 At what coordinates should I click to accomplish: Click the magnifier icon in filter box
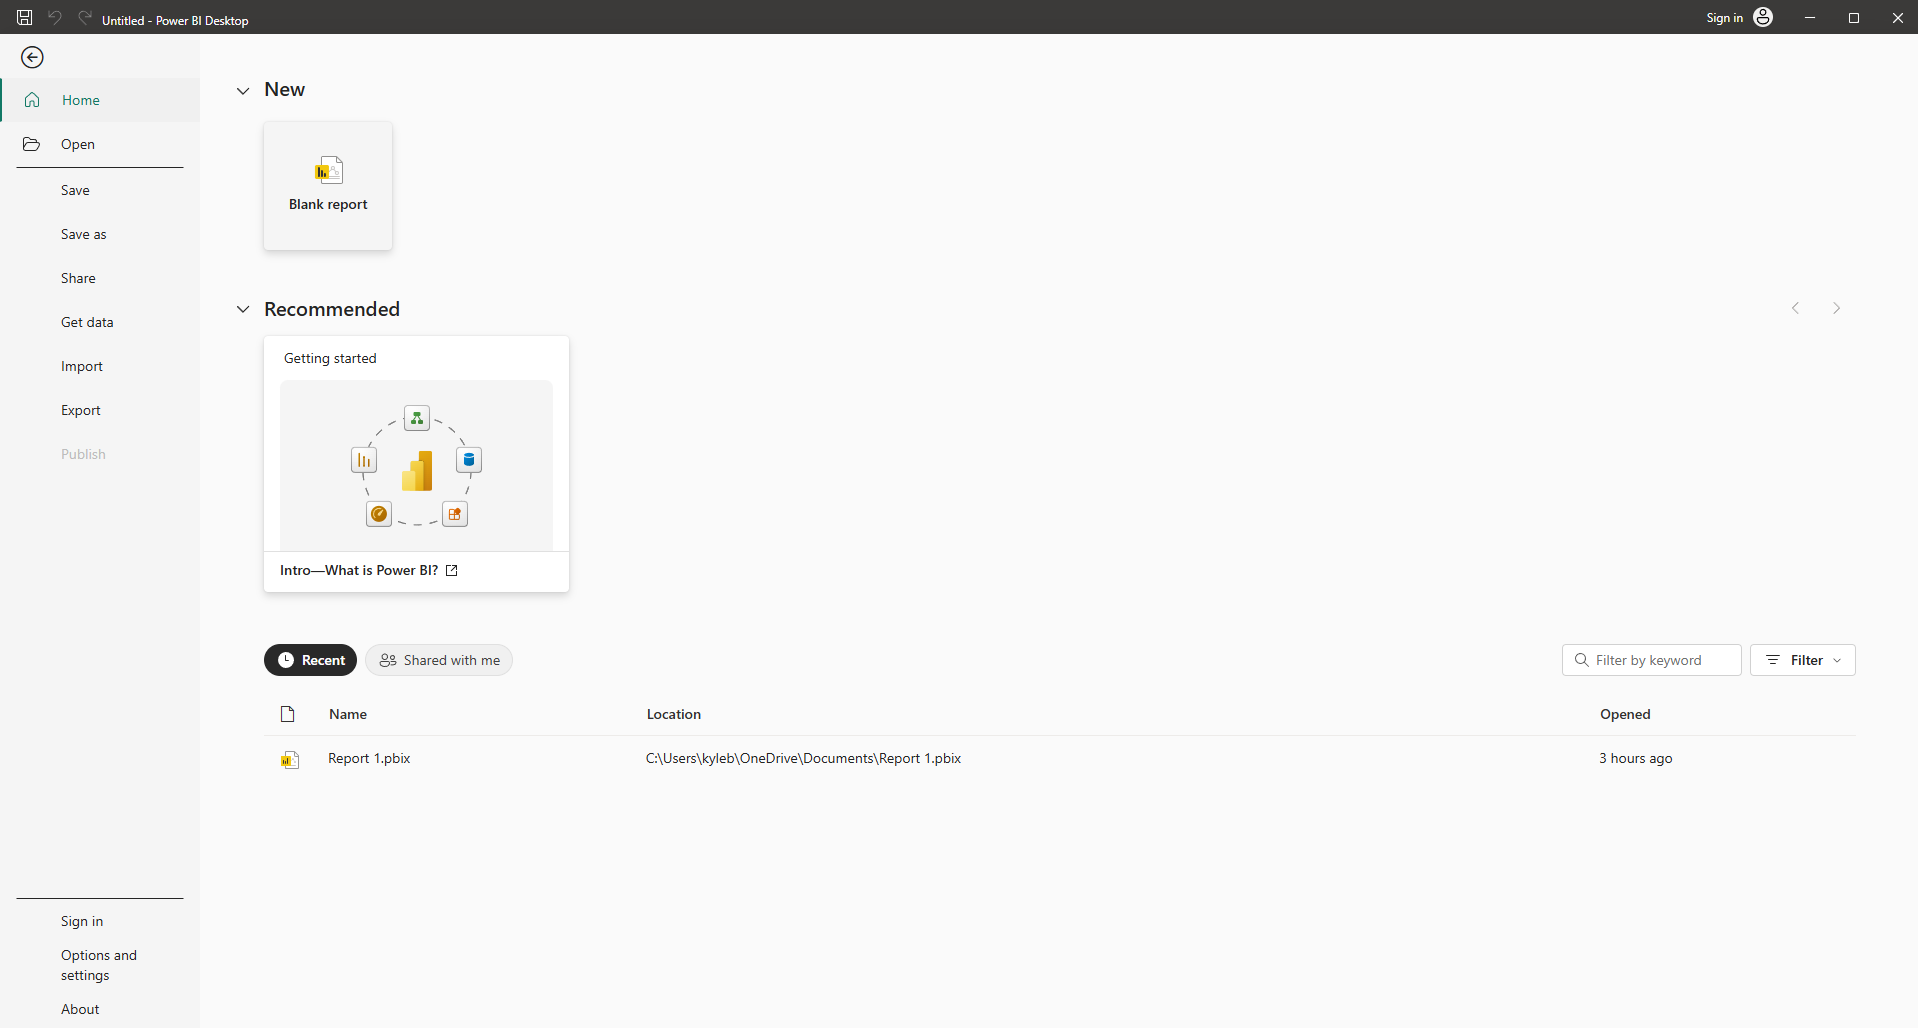coord(1582,660)
